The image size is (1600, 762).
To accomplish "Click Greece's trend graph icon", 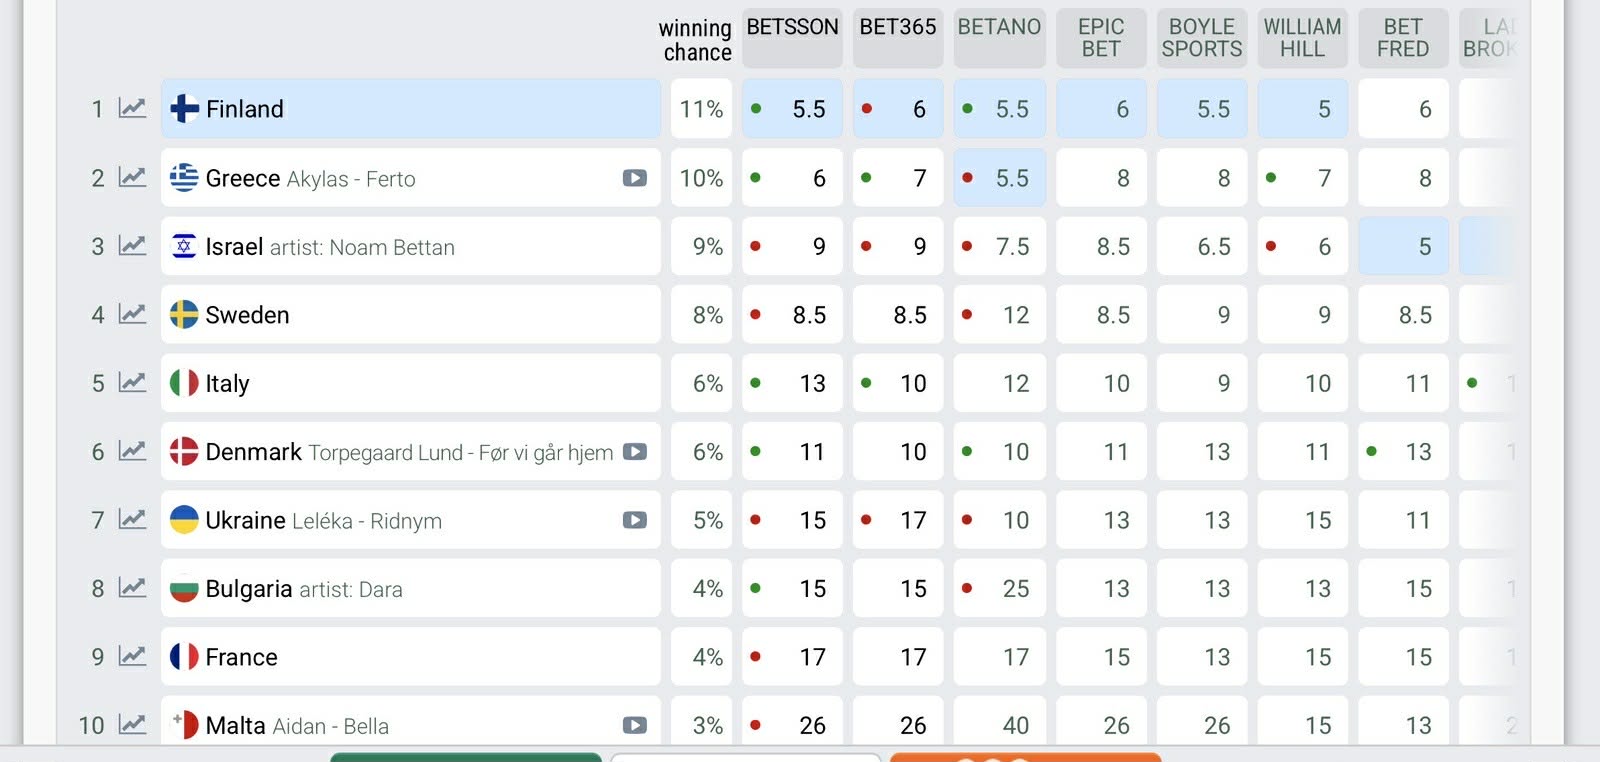I will click(x=132, y=178).
